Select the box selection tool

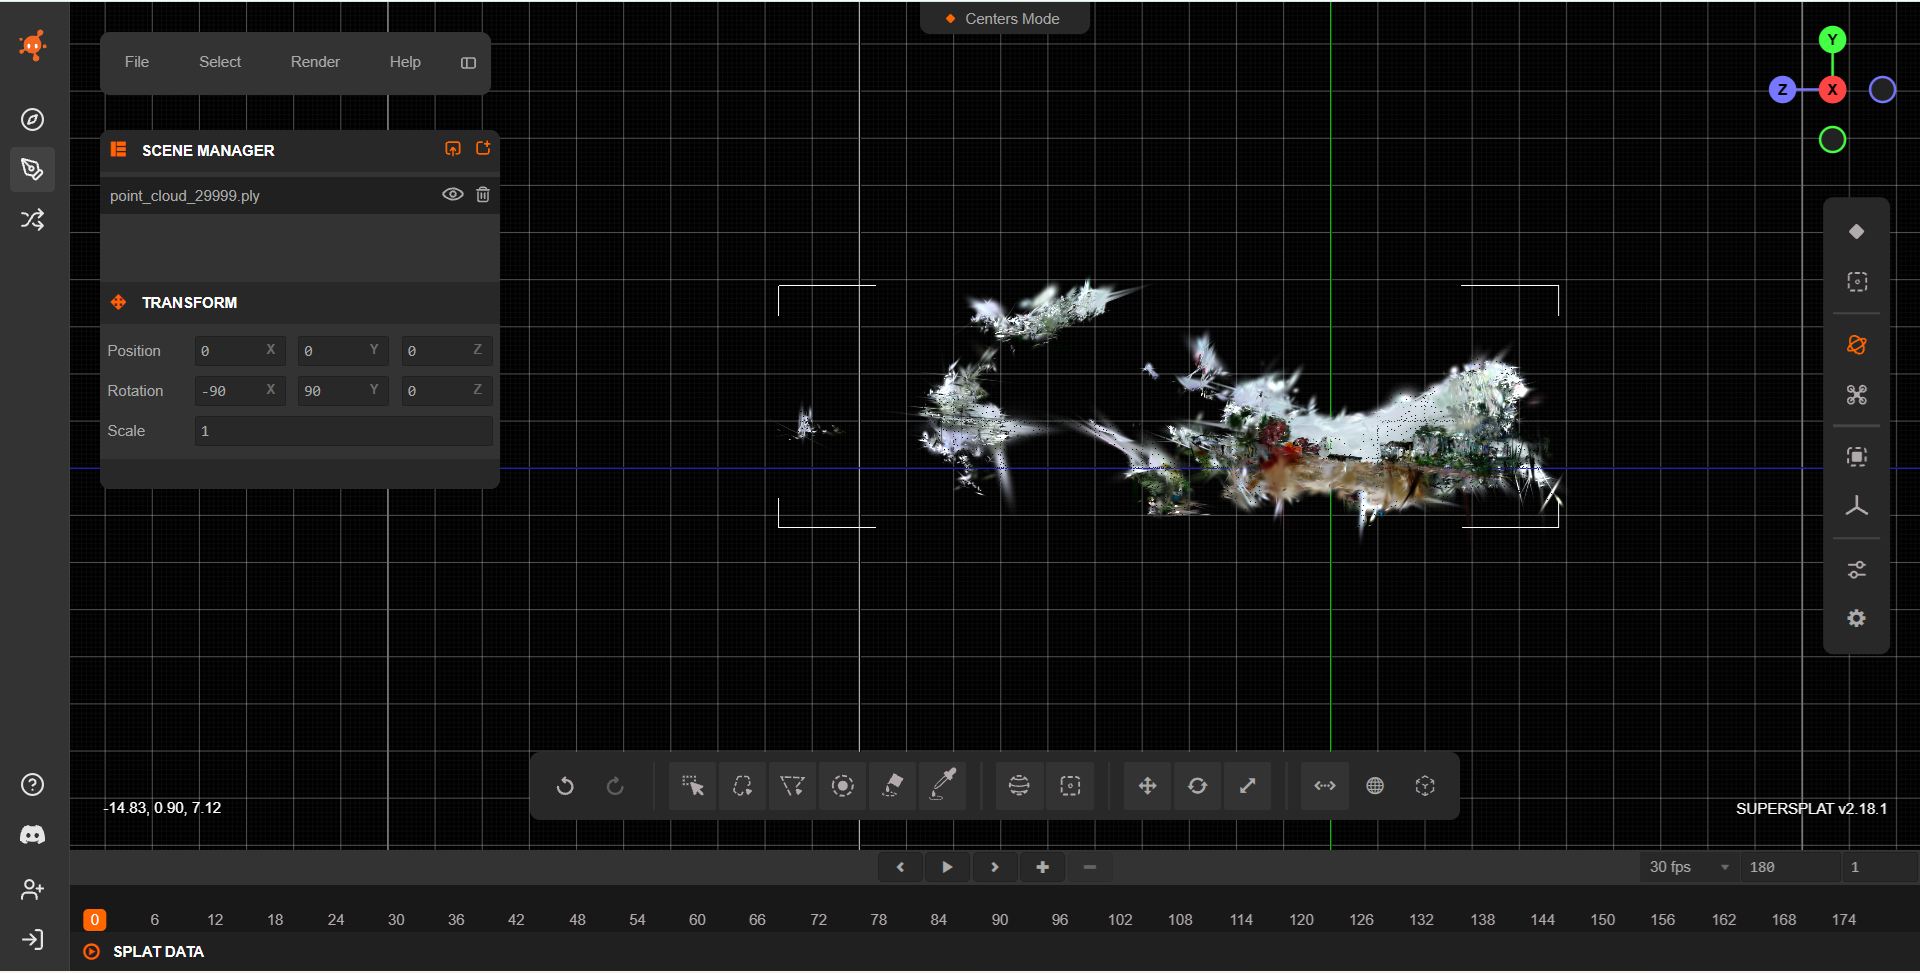1070,786
